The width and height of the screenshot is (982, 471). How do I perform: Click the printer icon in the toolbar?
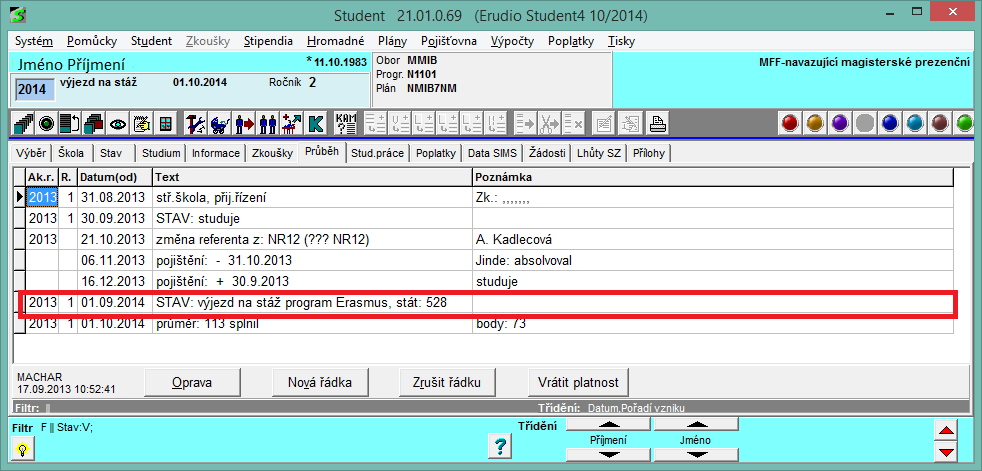pyautogui.click(x=659, y=124)
